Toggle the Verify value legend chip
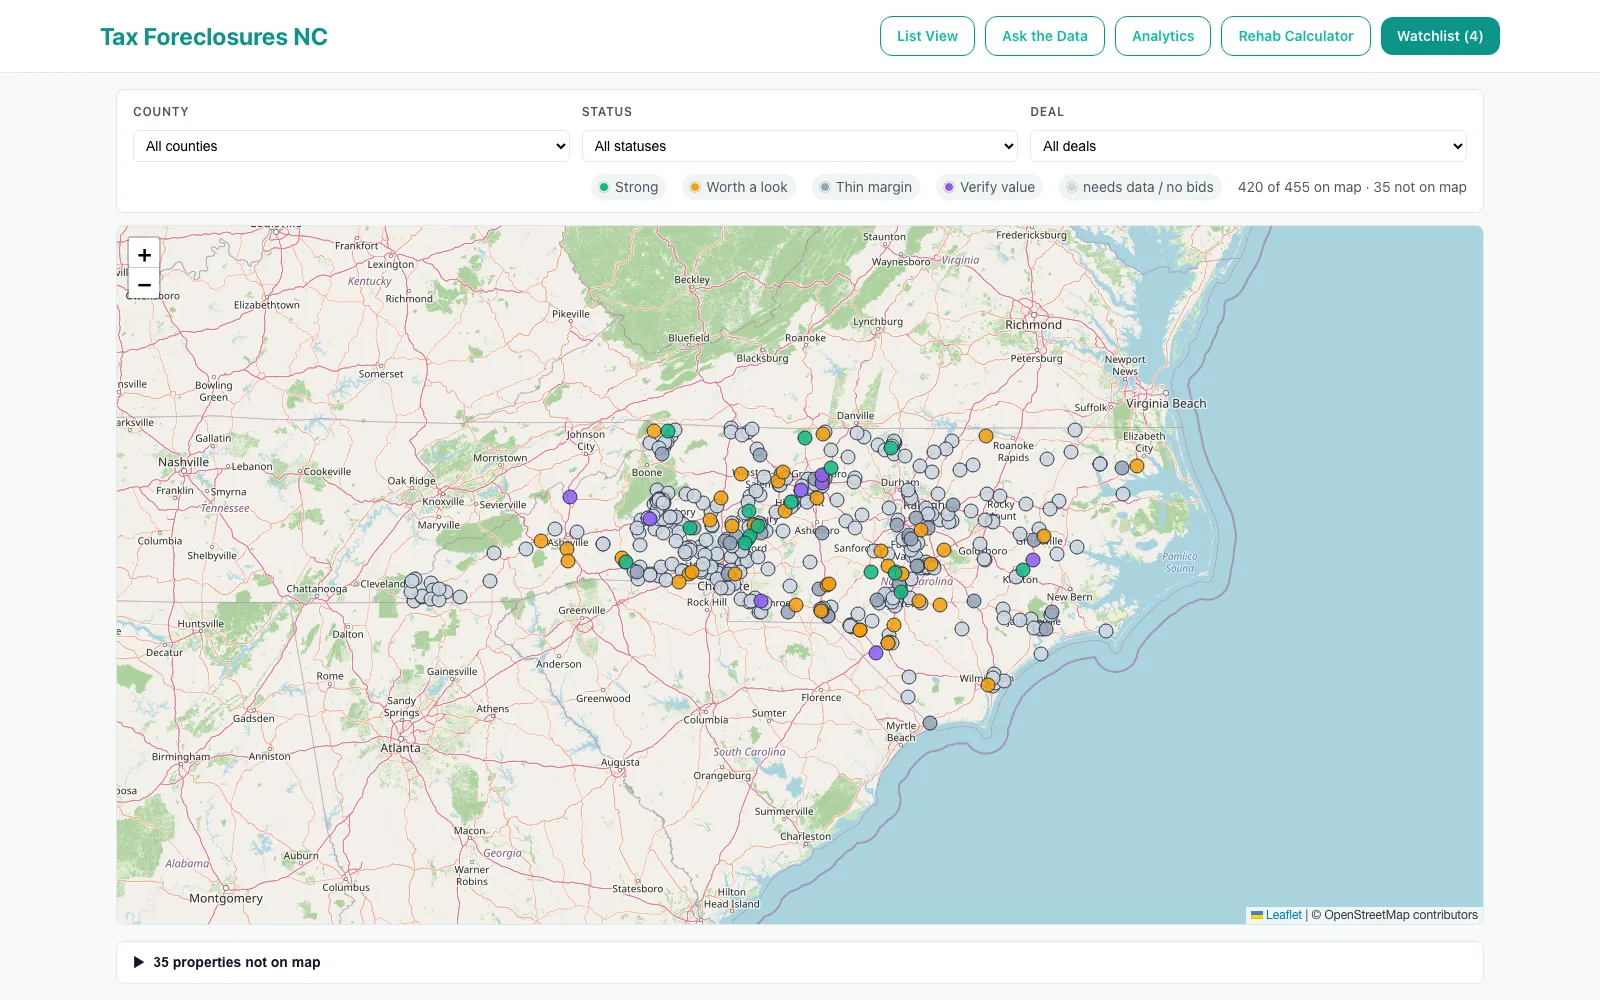Screen dimensions: 1600x1000 (x=990, y=187)
